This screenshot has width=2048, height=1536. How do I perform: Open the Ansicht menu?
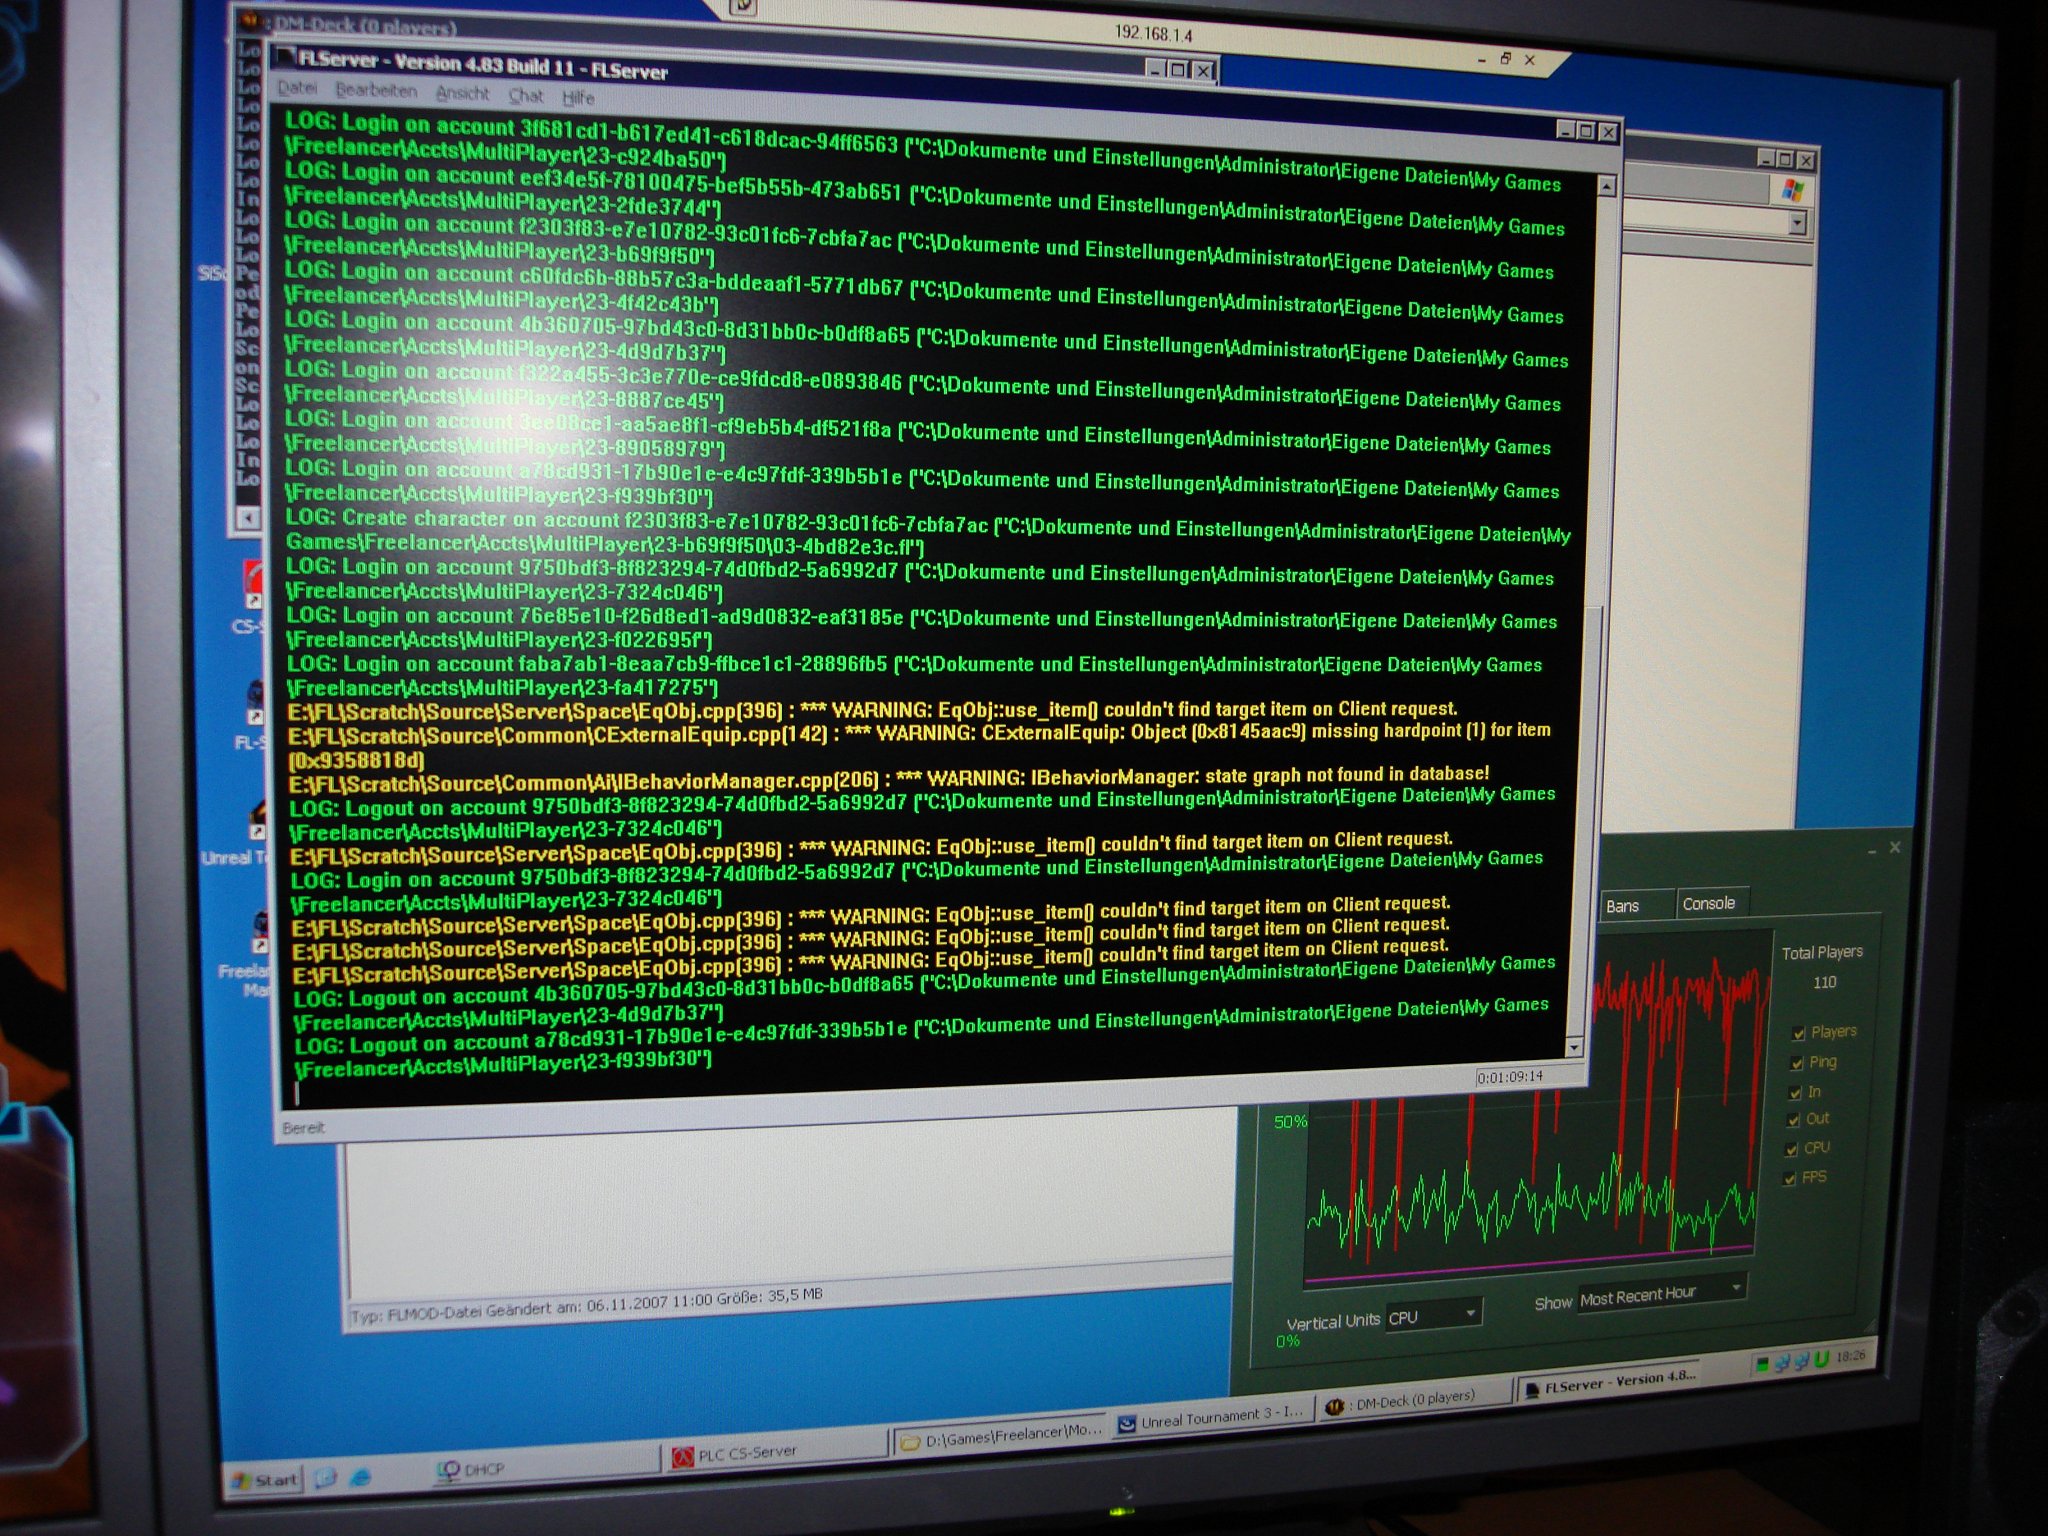(463, 94)
